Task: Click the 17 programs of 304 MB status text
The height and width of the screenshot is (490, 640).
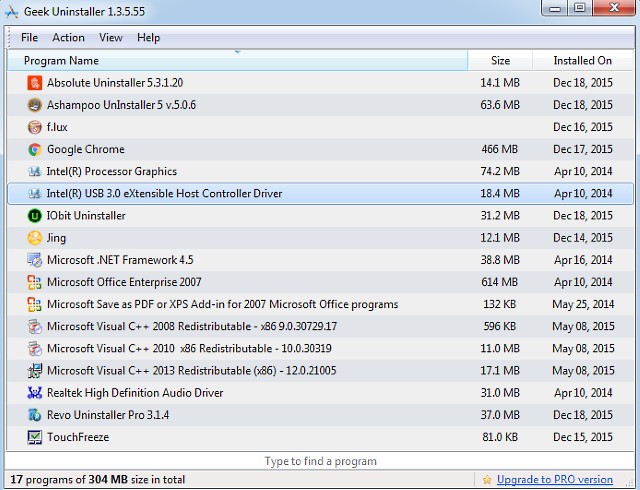Action: tap(98, 479)
